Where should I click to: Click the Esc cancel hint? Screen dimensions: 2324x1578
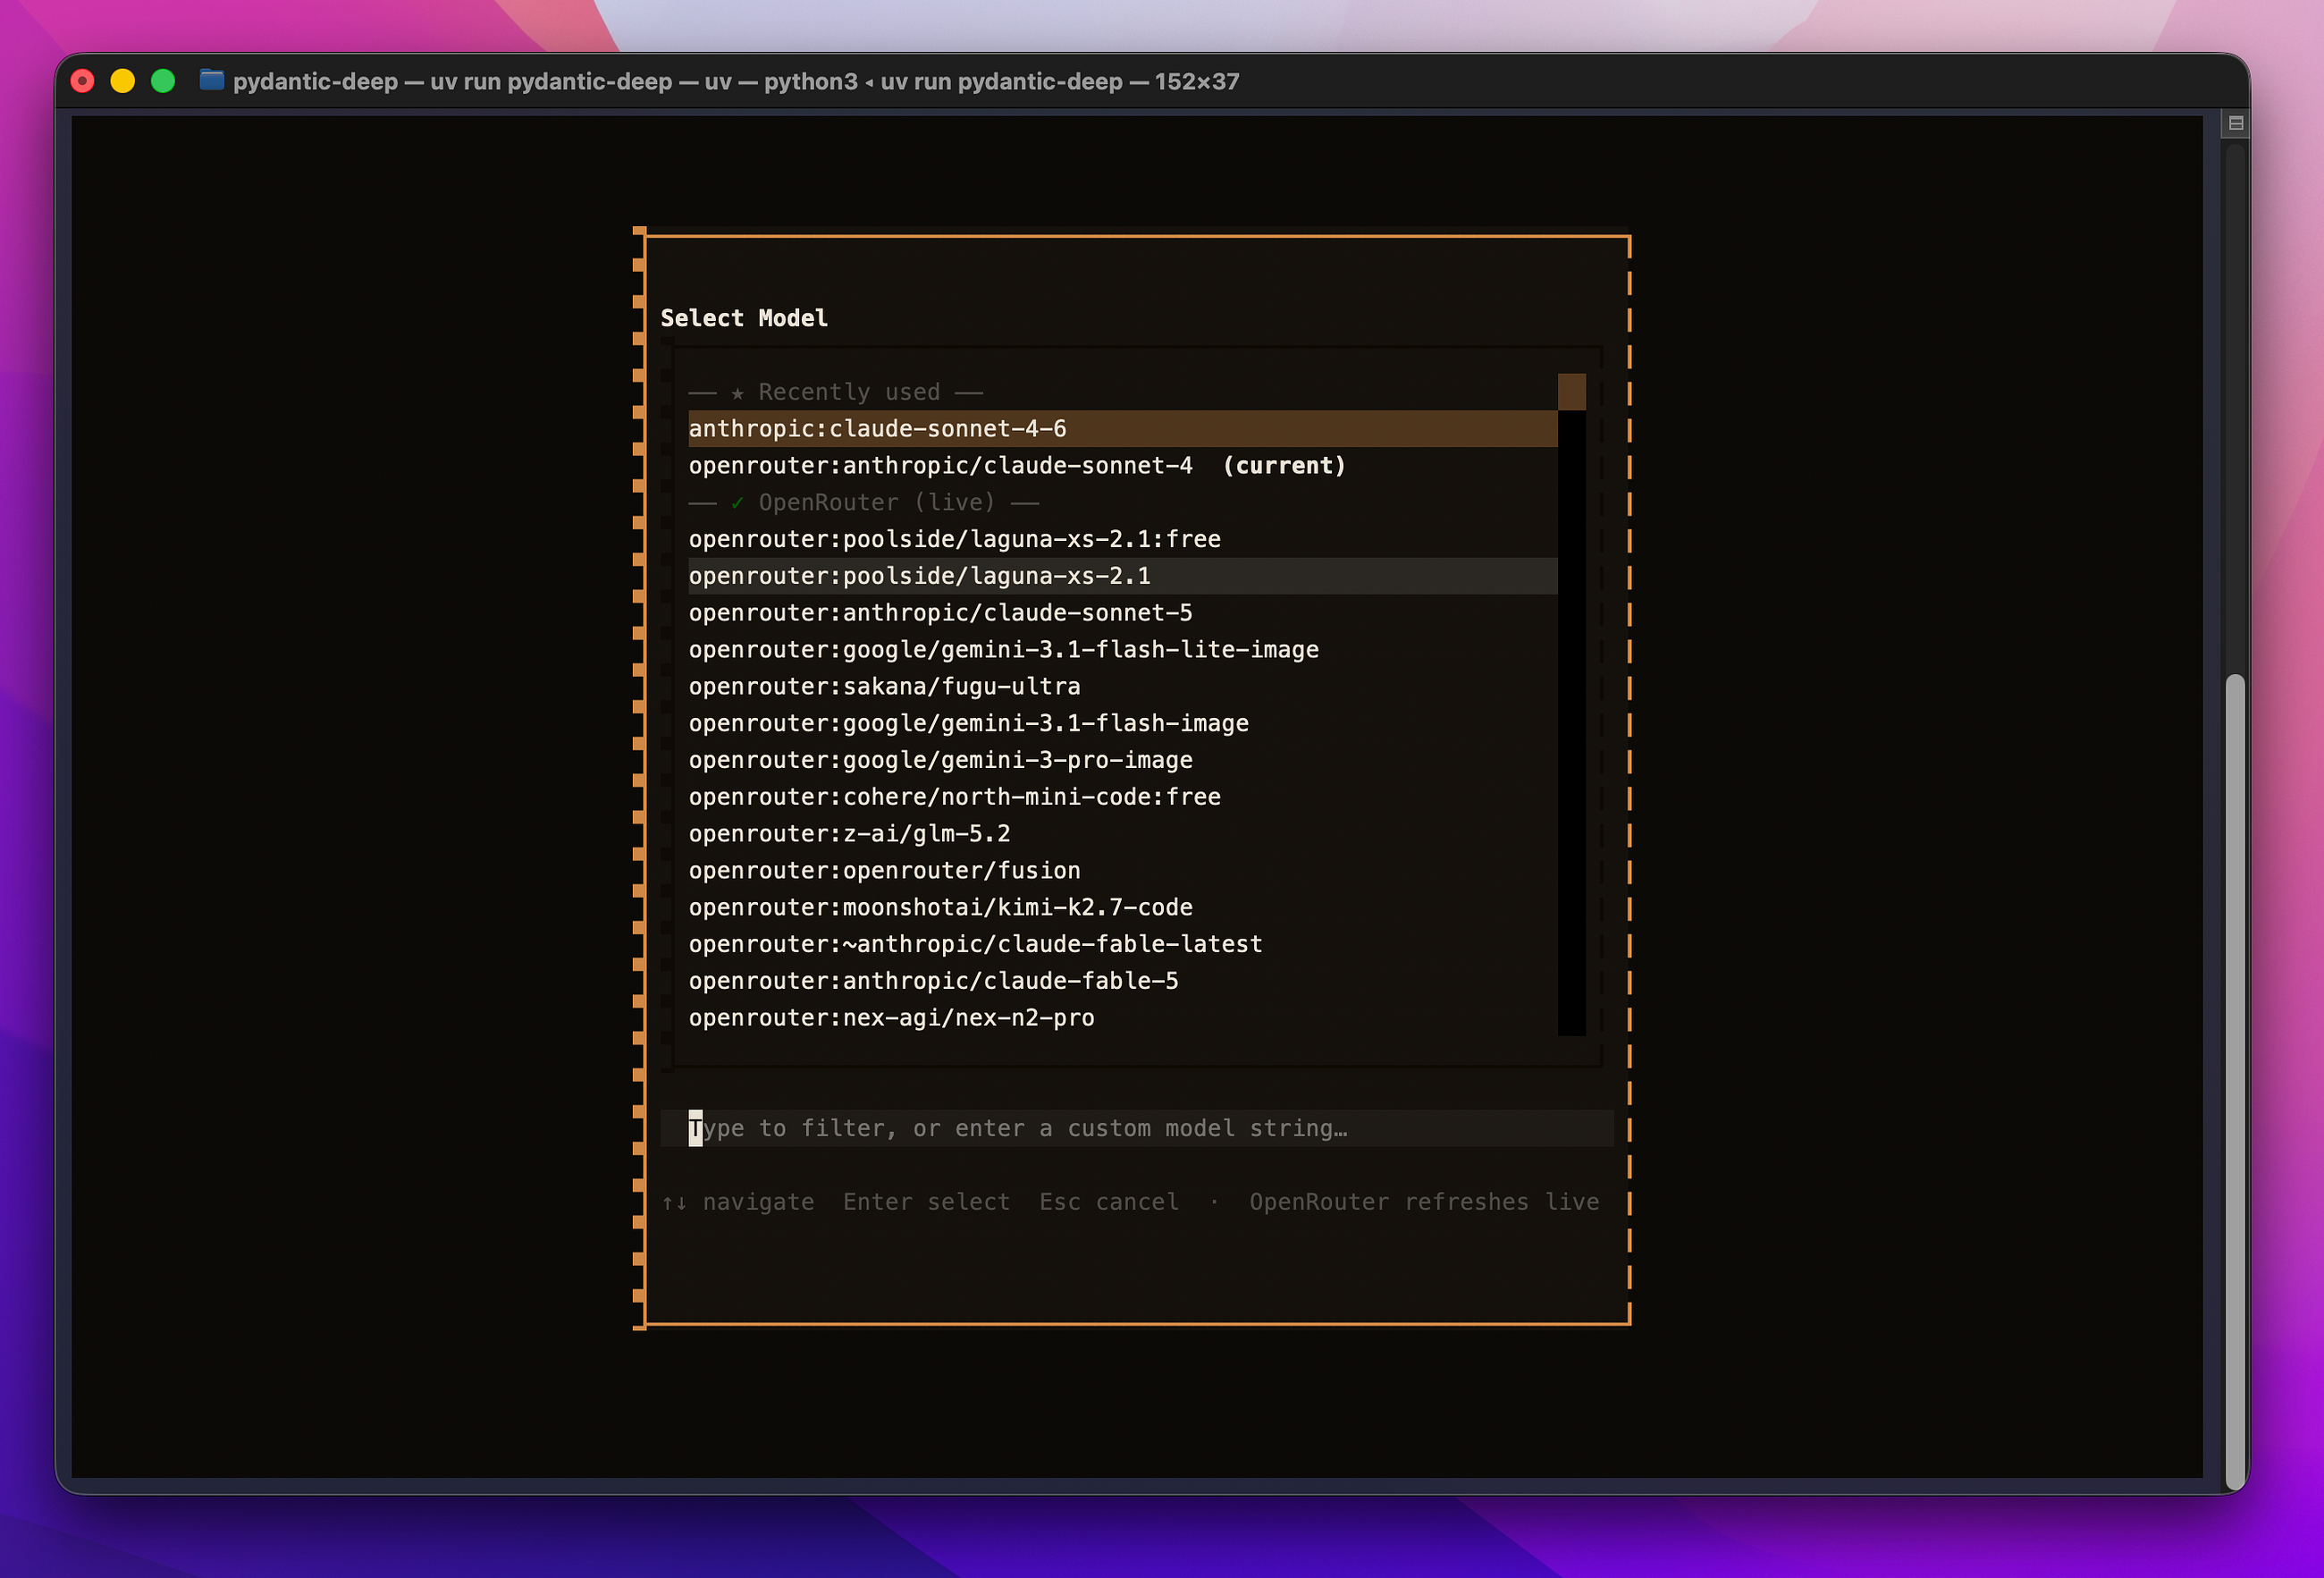pyautogui.click(x=1109, y=1201)
